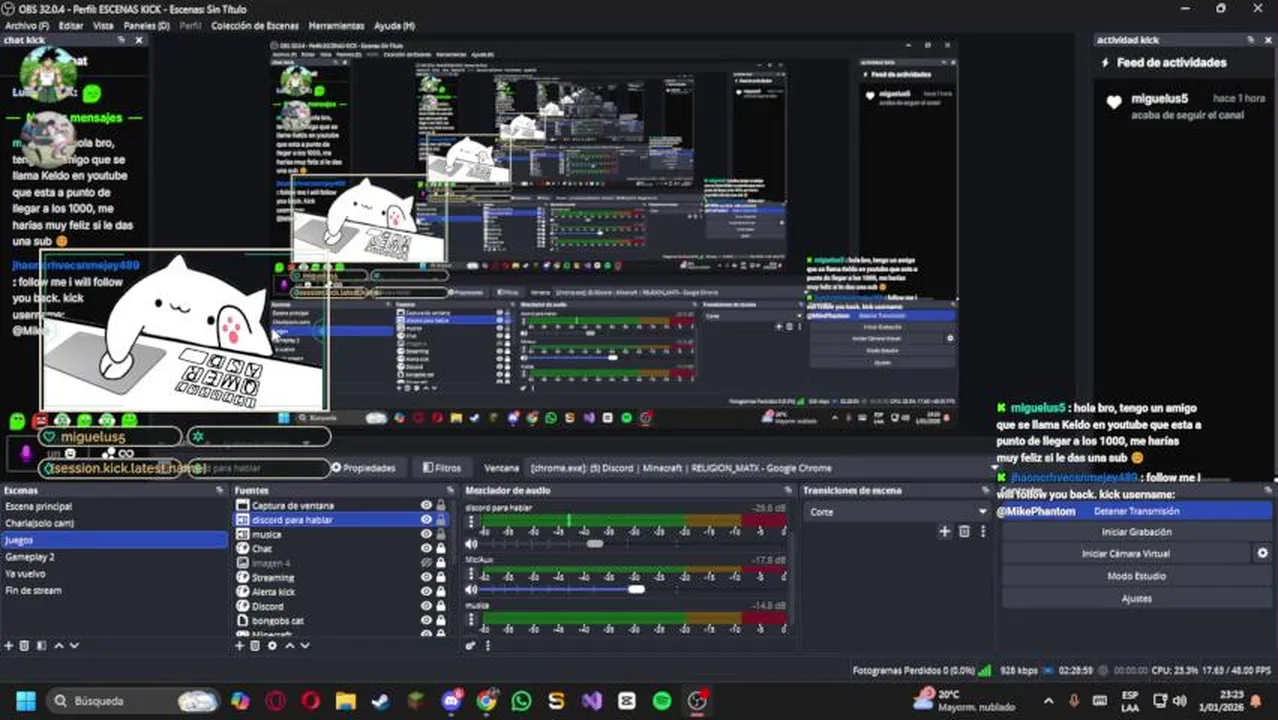This screenshot has height=720, width=1278.
Task: Toggle lock on Discord source
Action: pos(441,606)
